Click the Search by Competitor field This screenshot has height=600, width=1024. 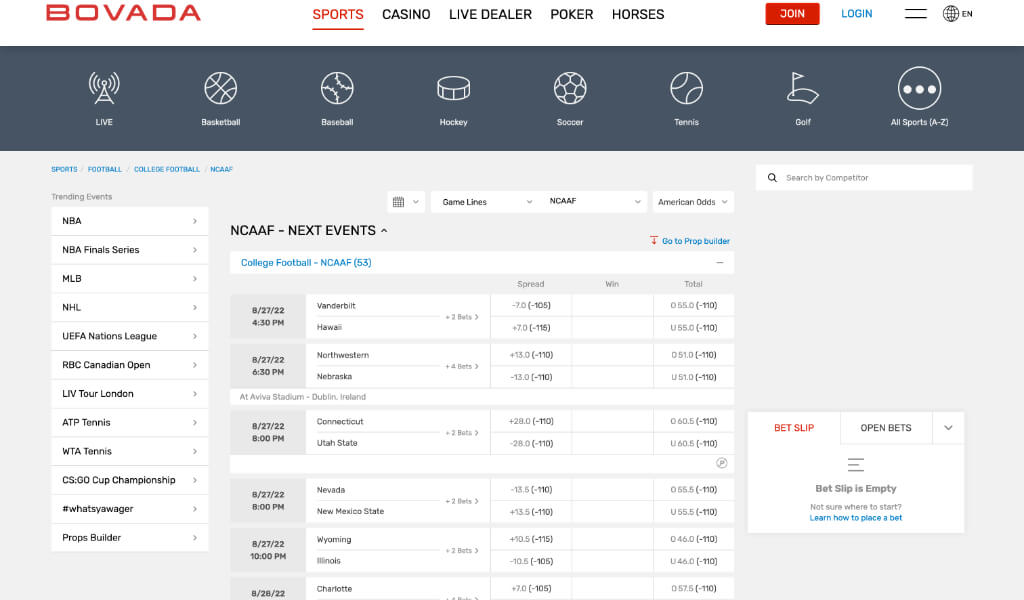coord(864,178)
